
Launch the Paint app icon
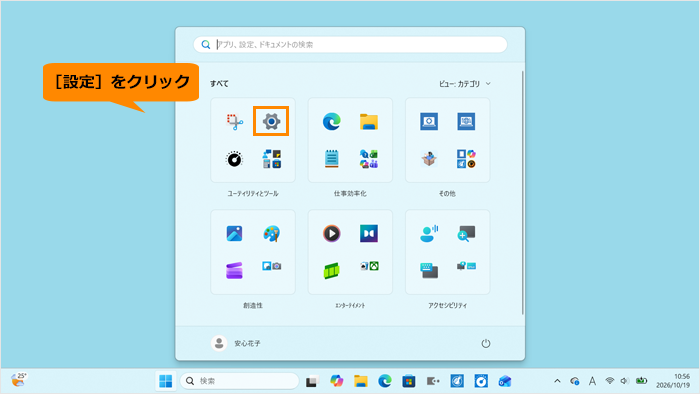271,233
